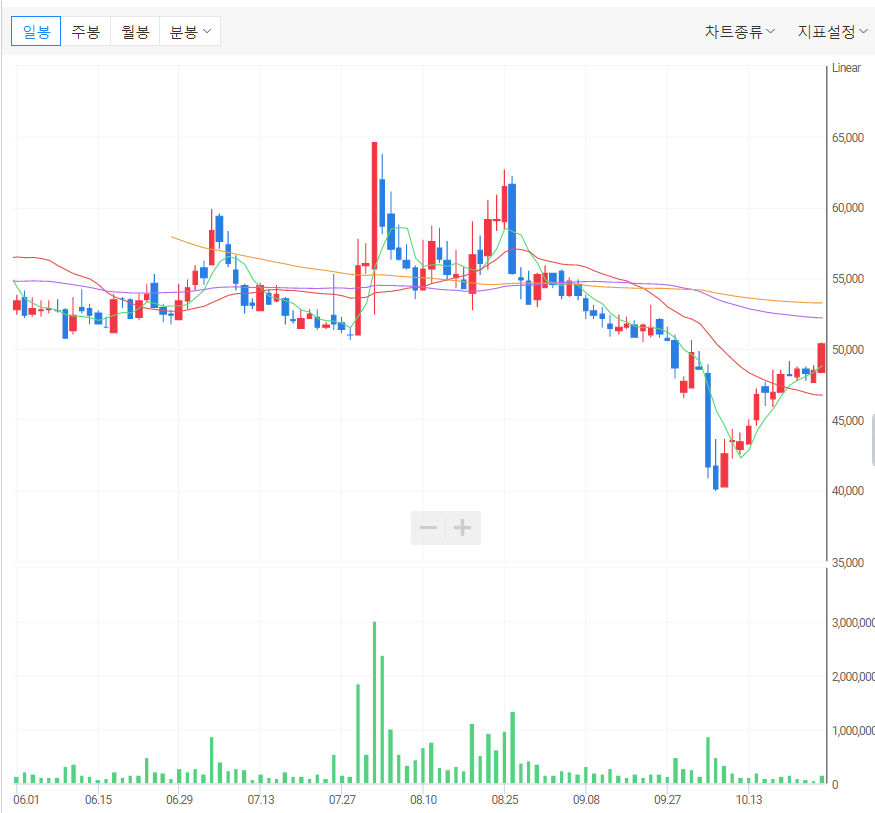
Task: Click the 06.01 date label
Action: (26, 800)
